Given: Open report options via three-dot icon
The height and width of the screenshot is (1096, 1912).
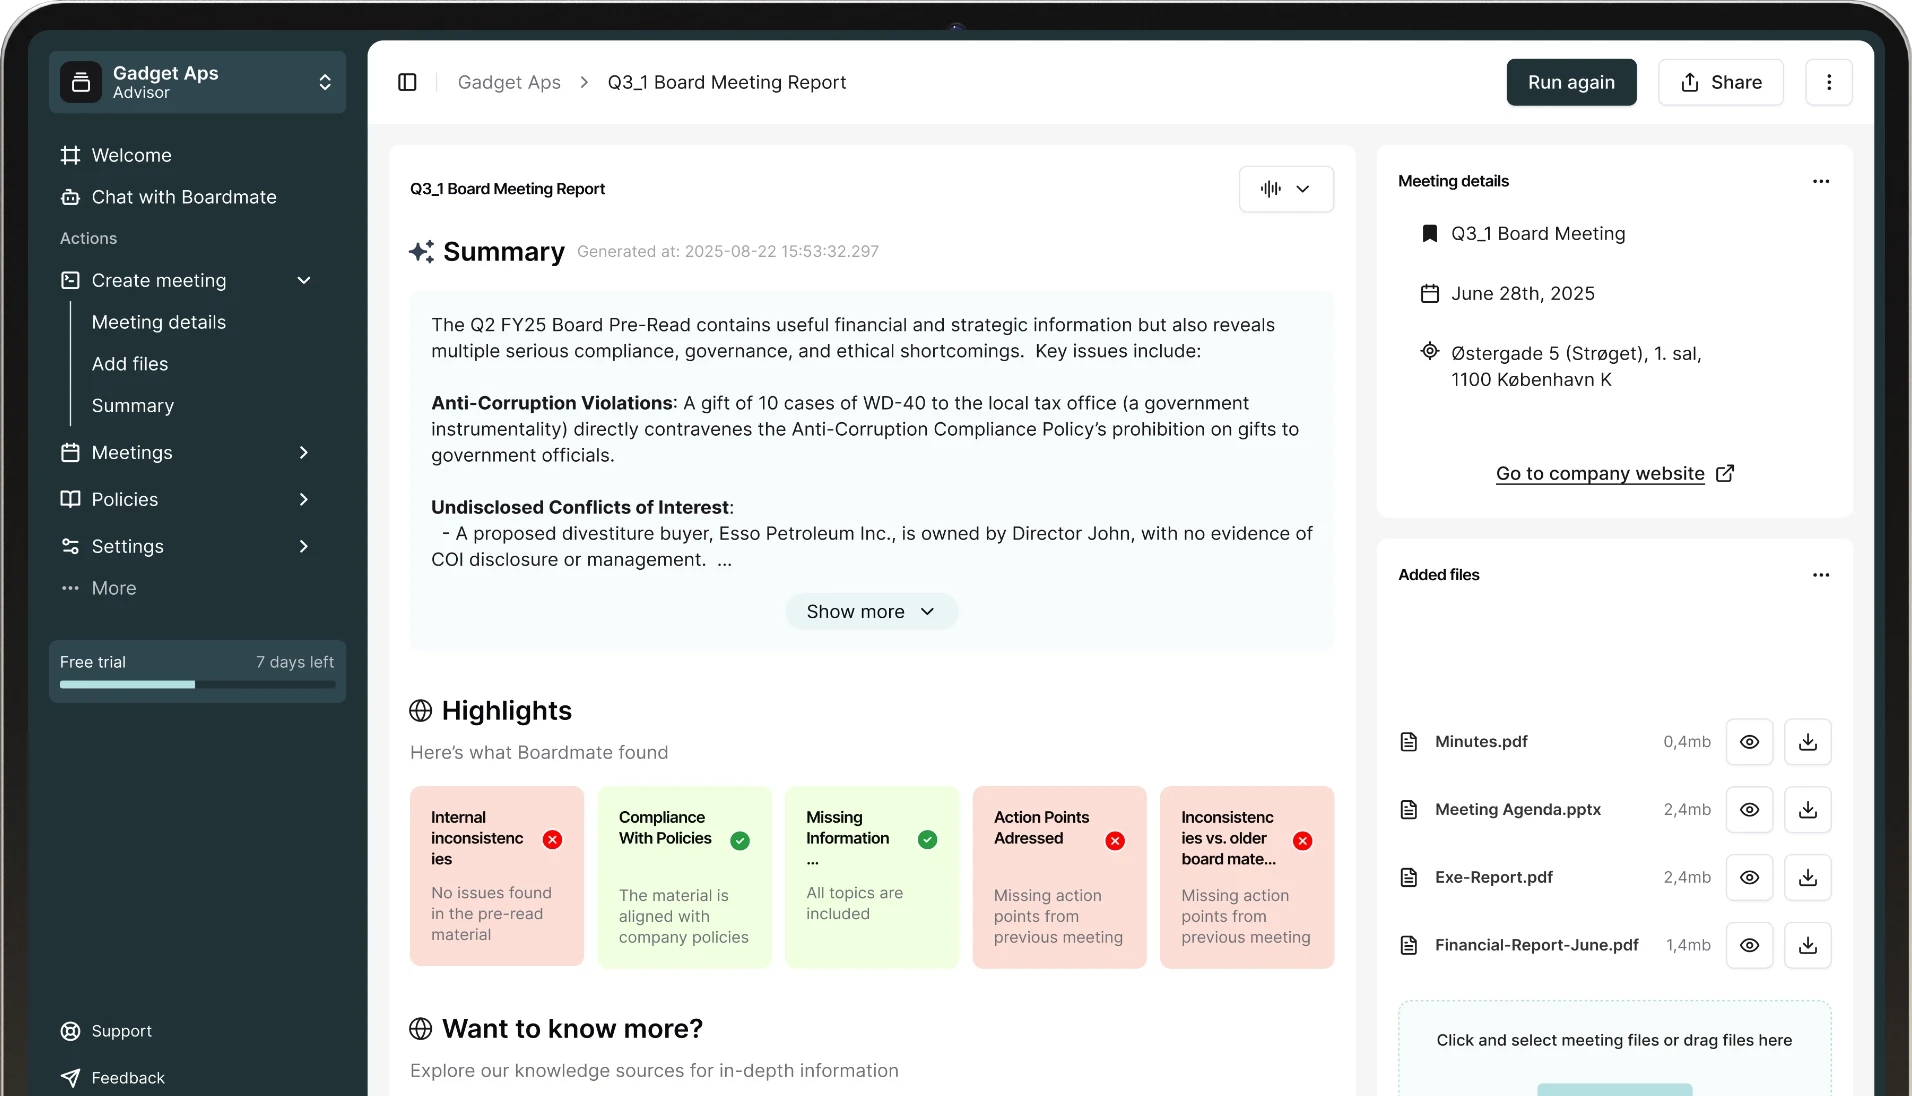Looking at the screenshot, I should (x=1830, y=82).
